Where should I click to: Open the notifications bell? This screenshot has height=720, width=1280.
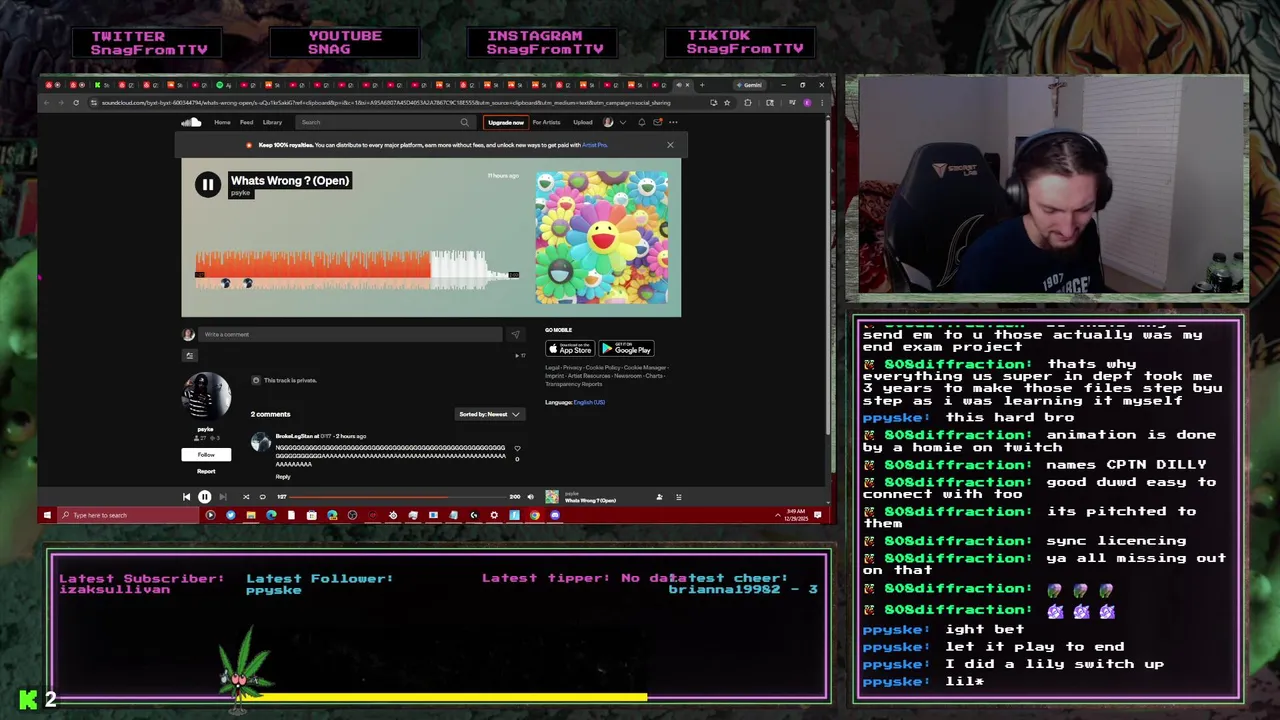641,122
